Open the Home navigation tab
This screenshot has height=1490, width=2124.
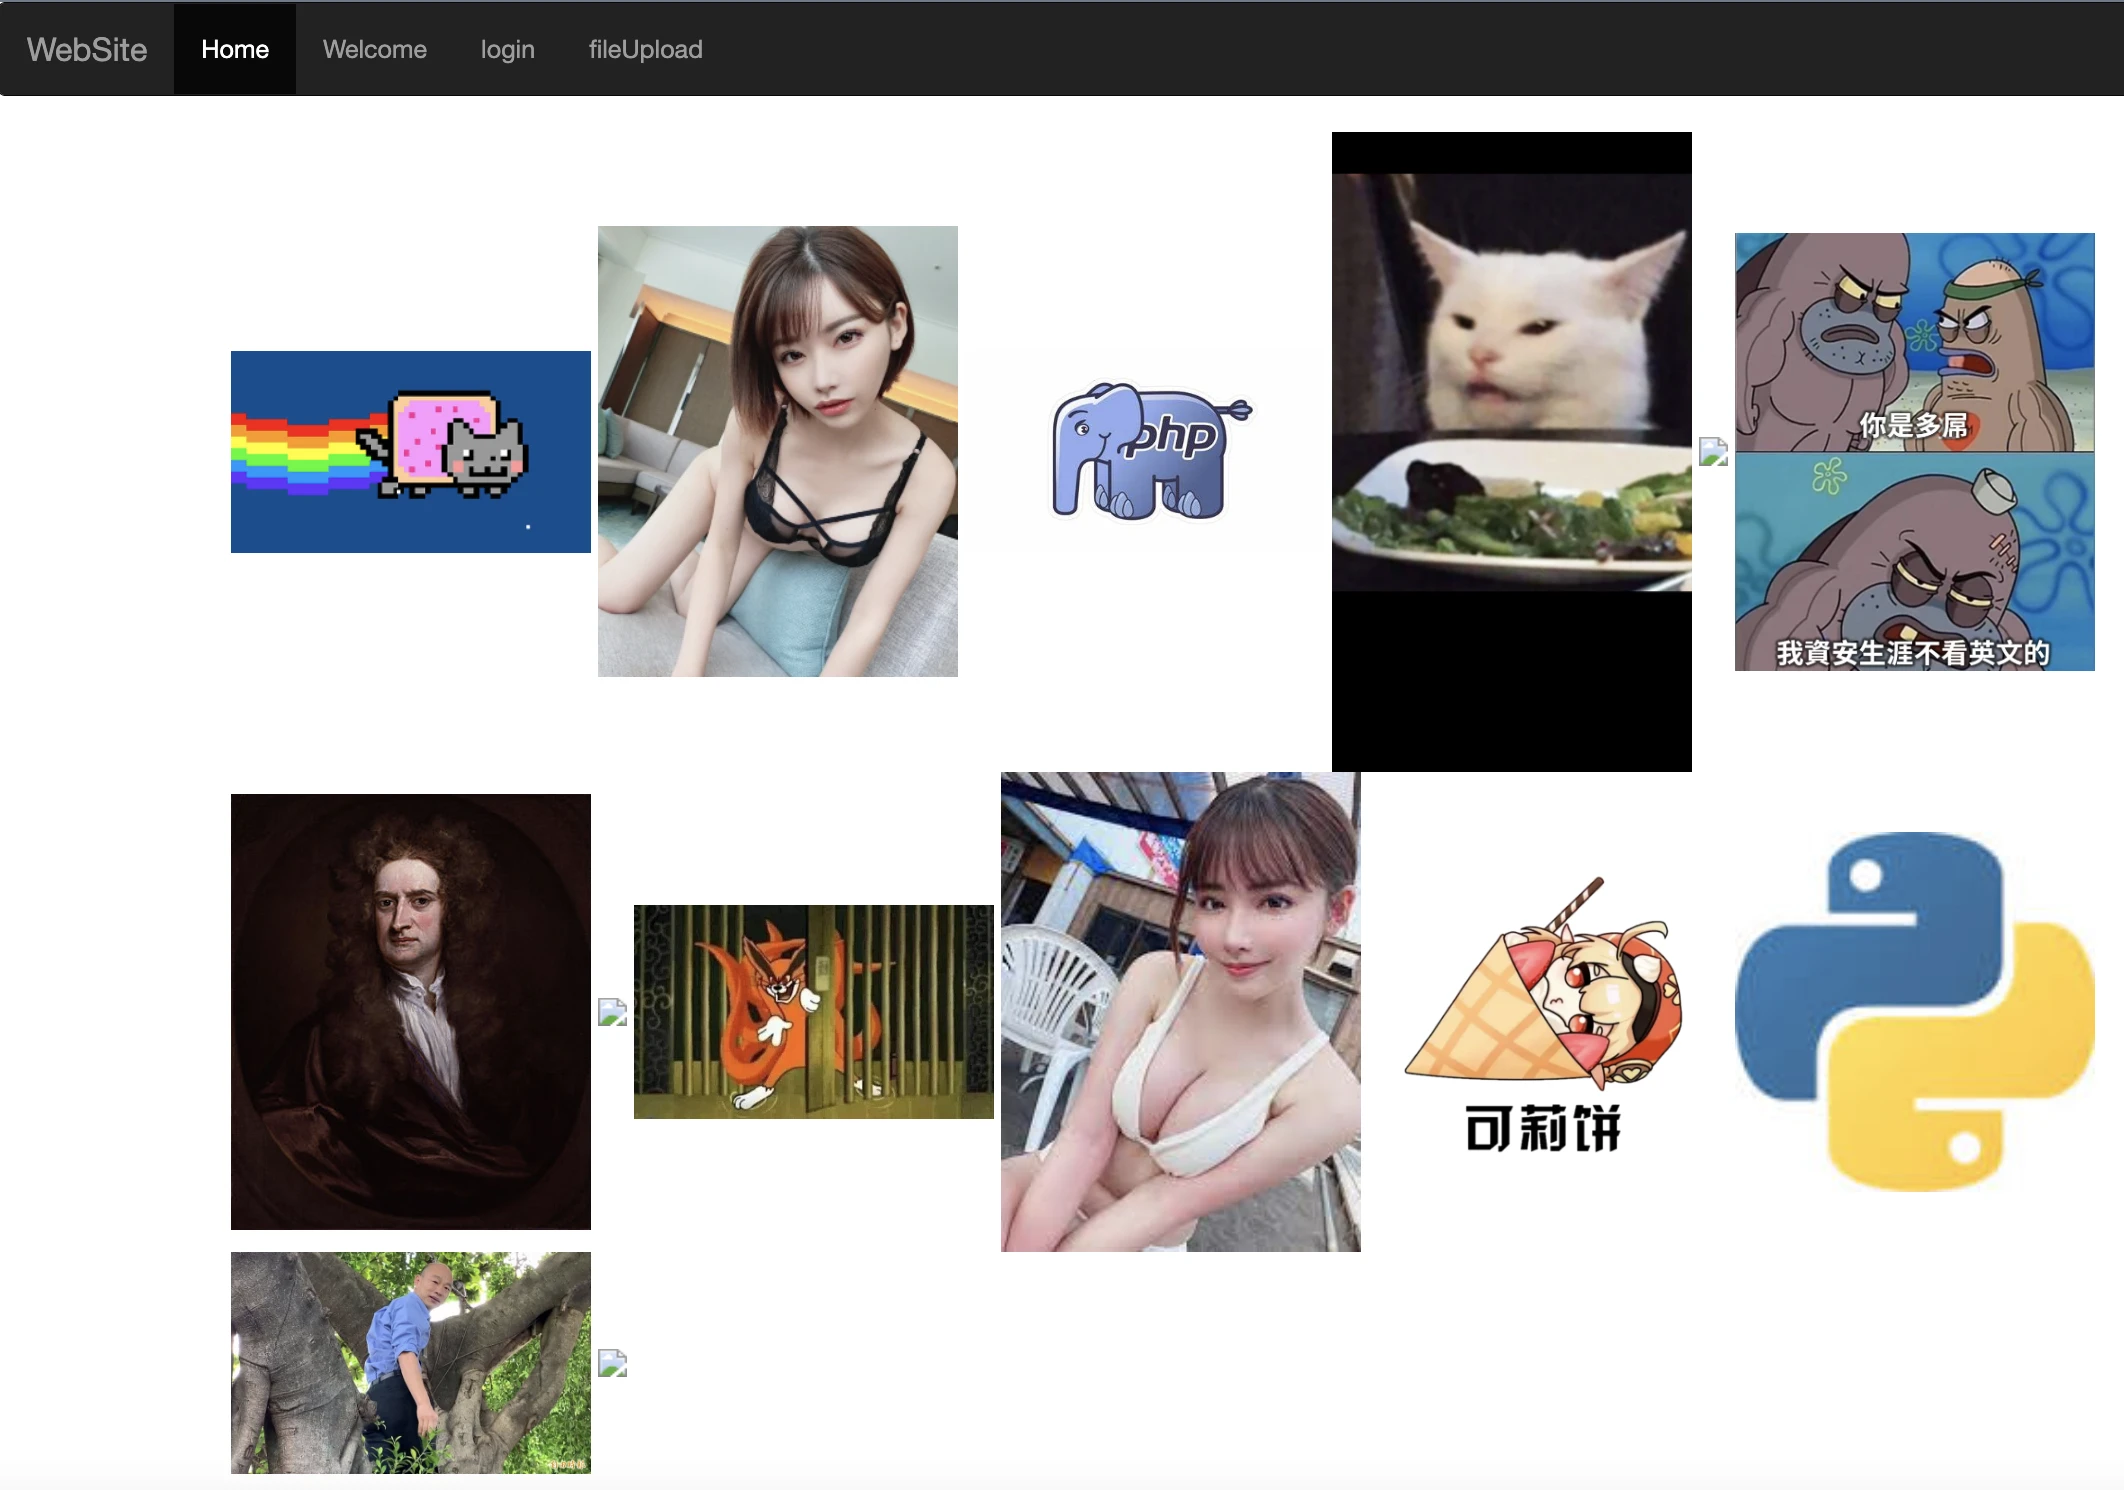point(235,49)
